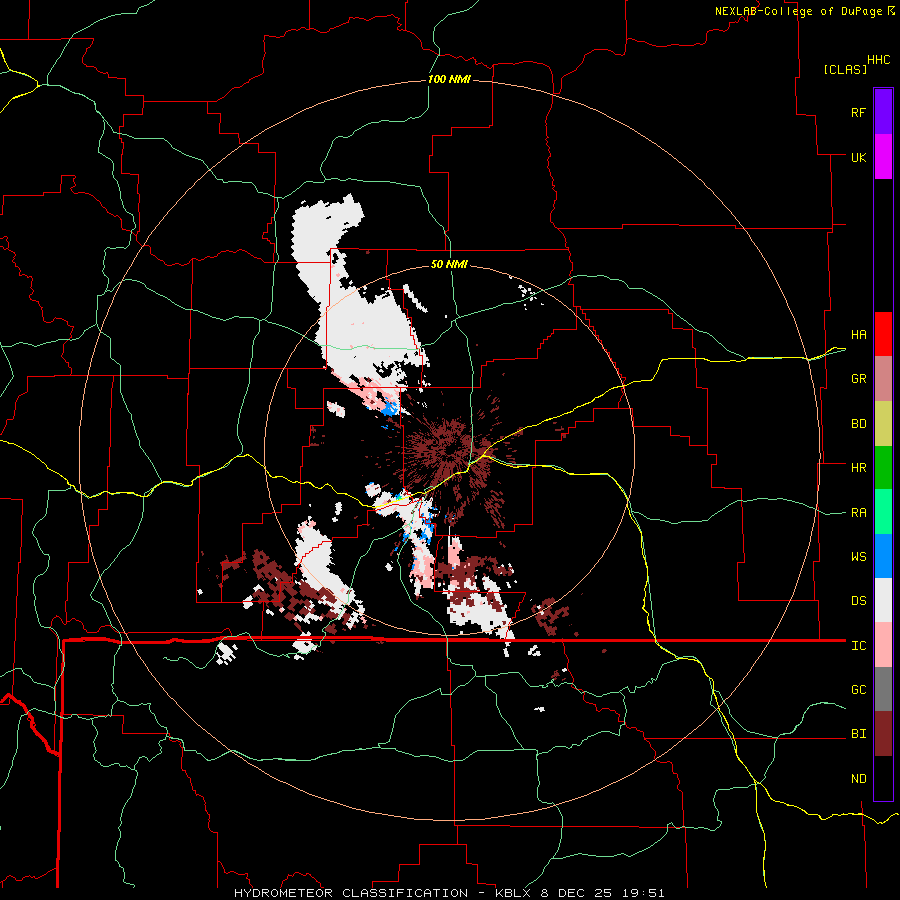Click the Hydrometeor Classification KBLX caption
The image size is (900, 900).
tap(449, 893)
